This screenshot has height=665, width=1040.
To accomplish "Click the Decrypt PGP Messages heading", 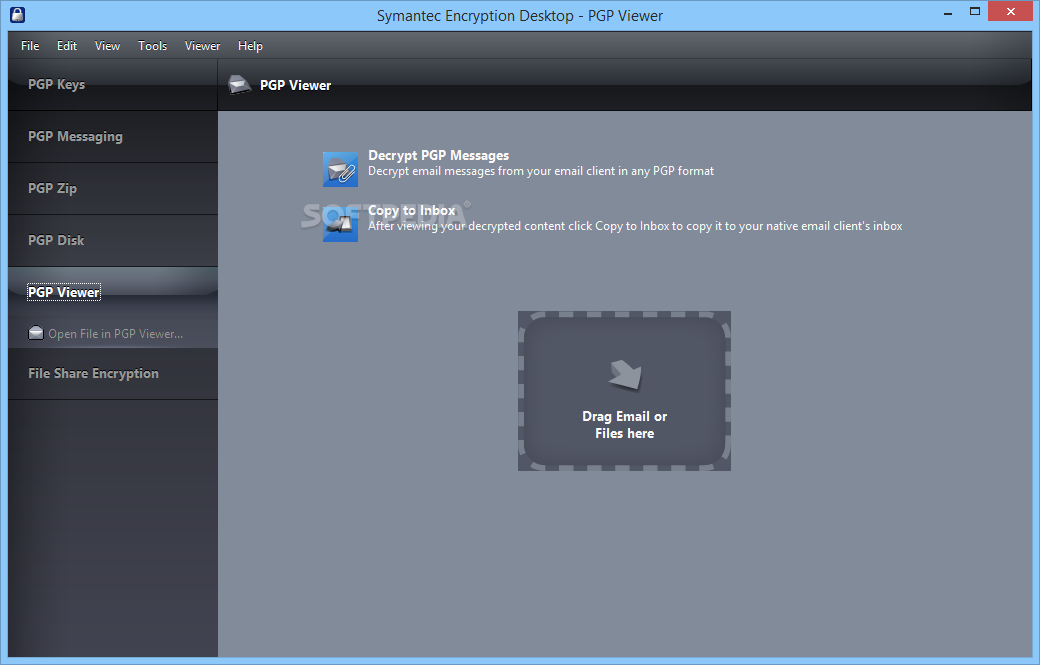I will 438,155.
